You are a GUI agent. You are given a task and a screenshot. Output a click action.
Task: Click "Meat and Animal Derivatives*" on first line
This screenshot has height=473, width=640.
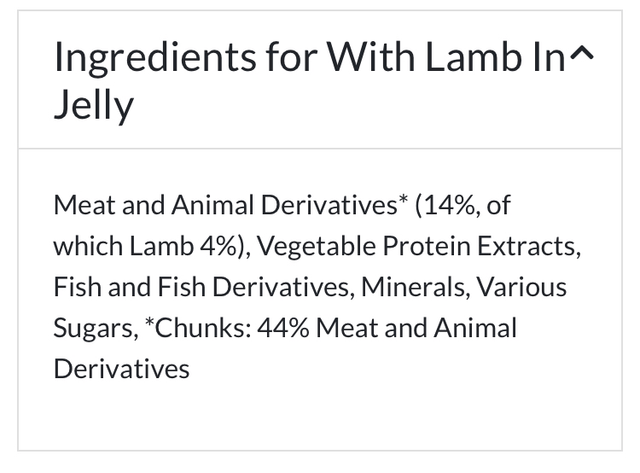pos(225,206)
